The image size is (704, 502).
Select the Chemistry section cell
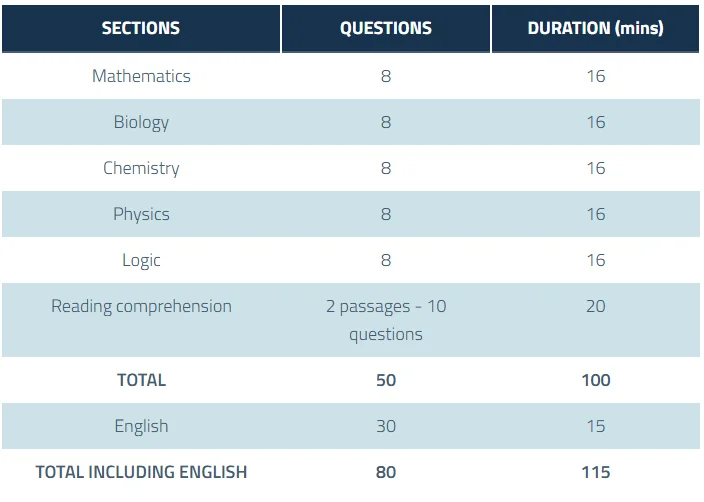coord(141,168)
